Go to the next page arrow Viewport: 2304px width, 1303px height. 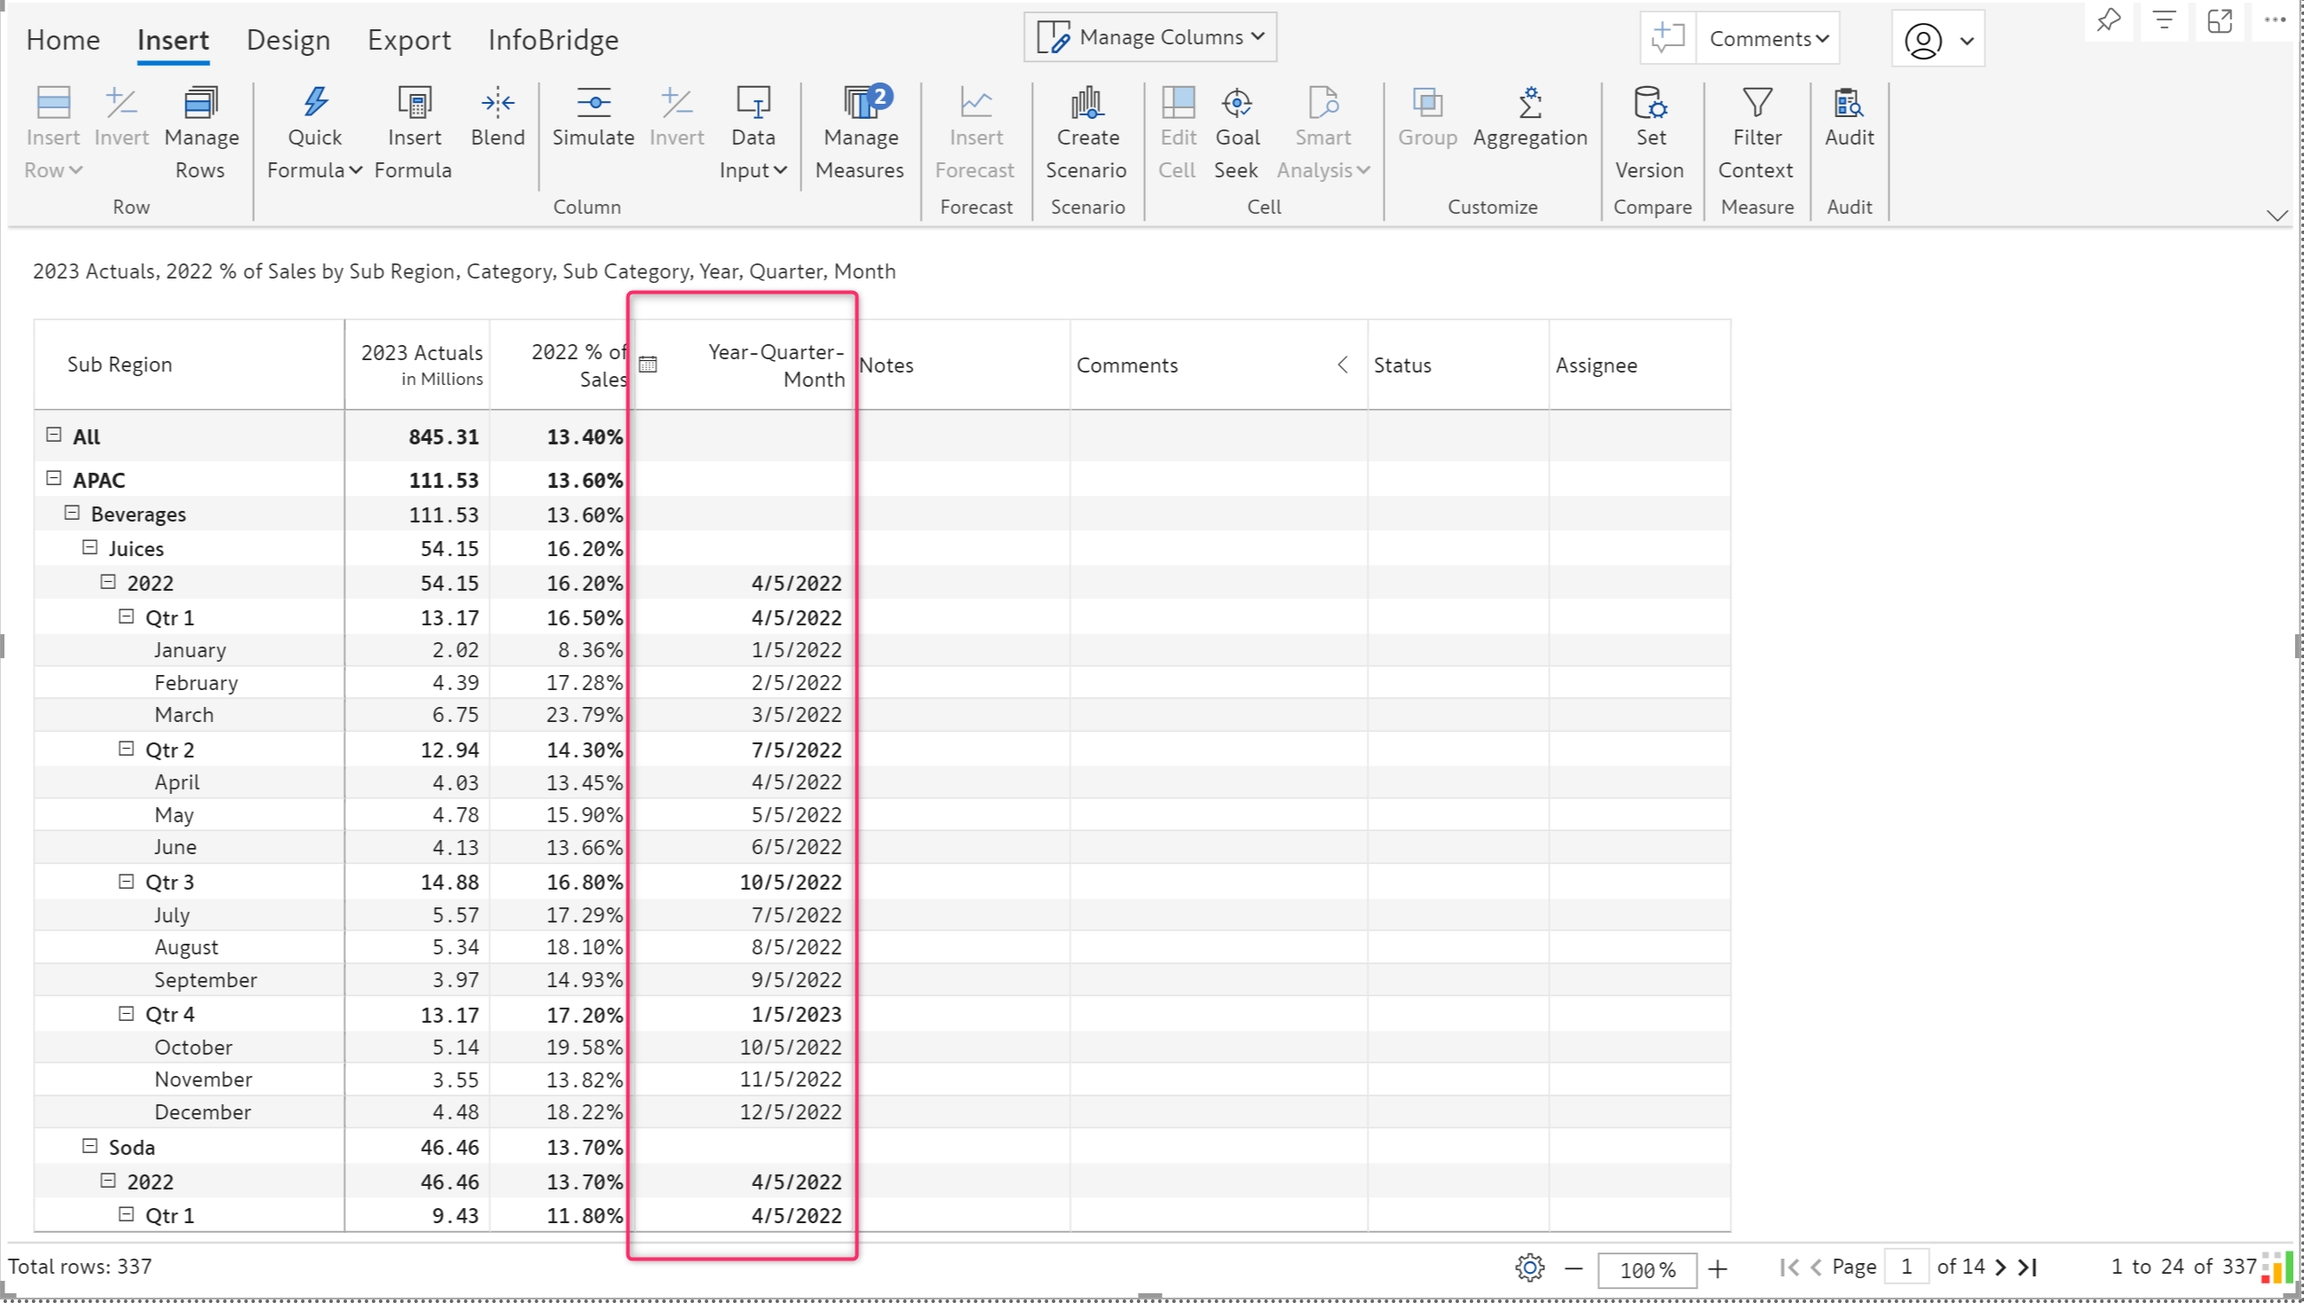pyautogui.click(x=2000, y=1268)
